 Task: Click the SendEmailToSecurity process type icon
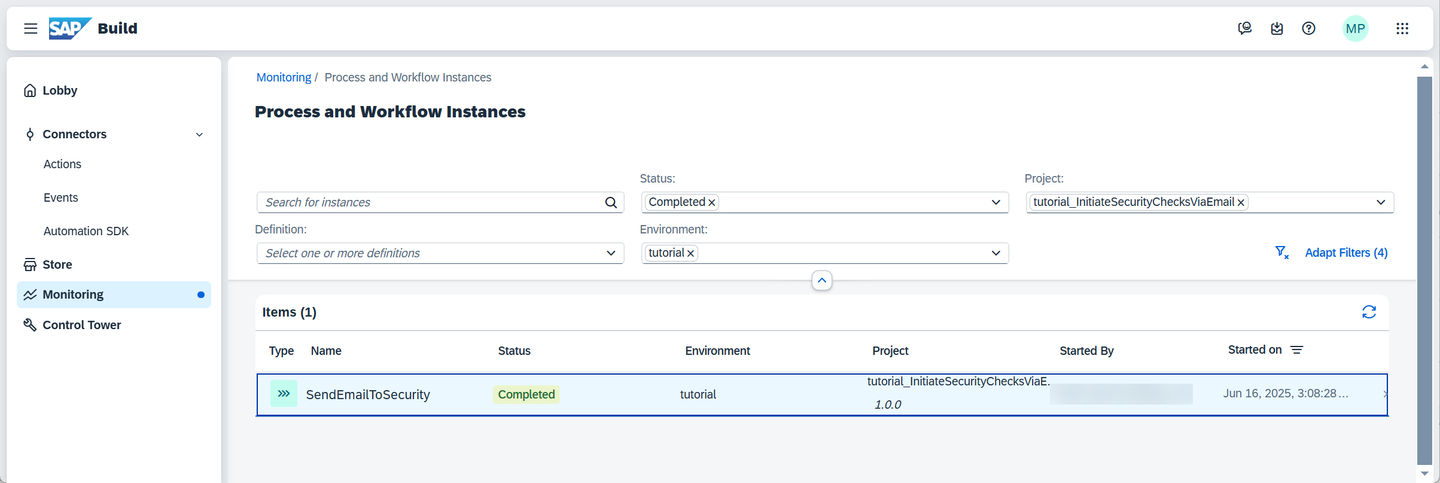coord(284,394)
